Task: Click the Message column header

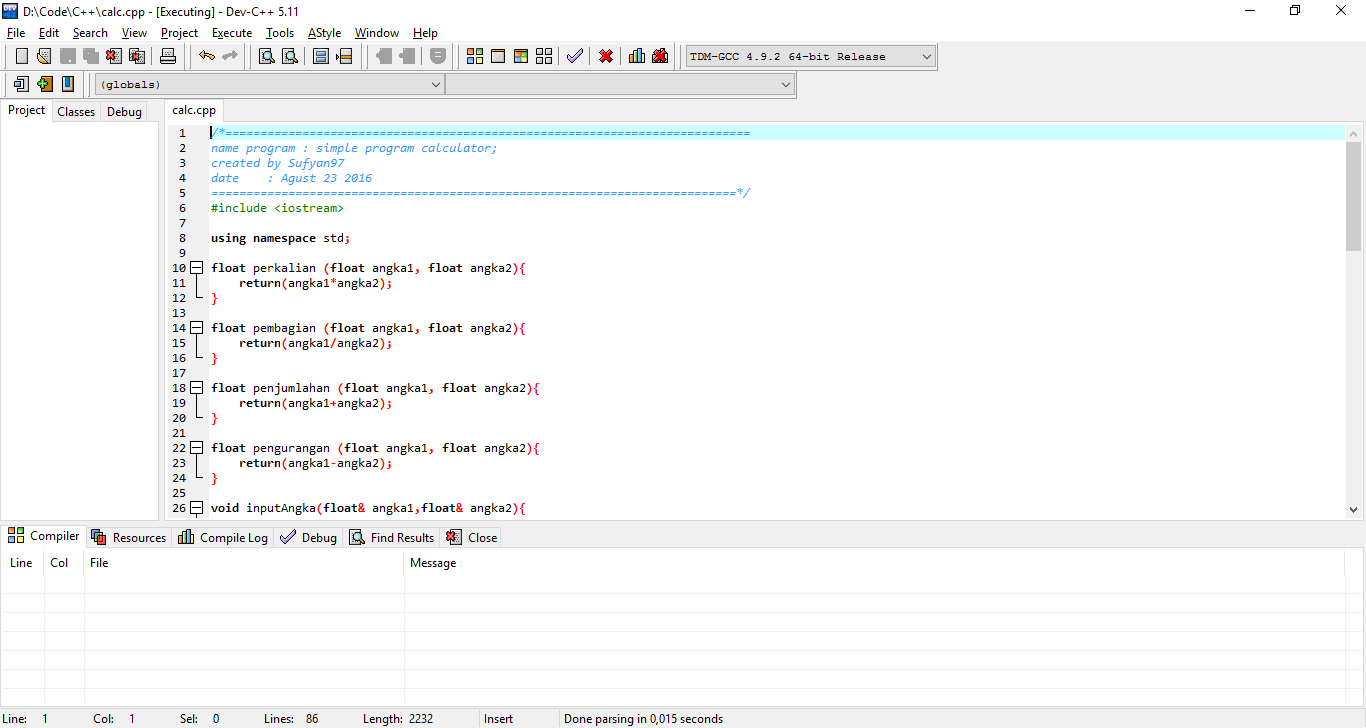Action: [x=874, y=563]
